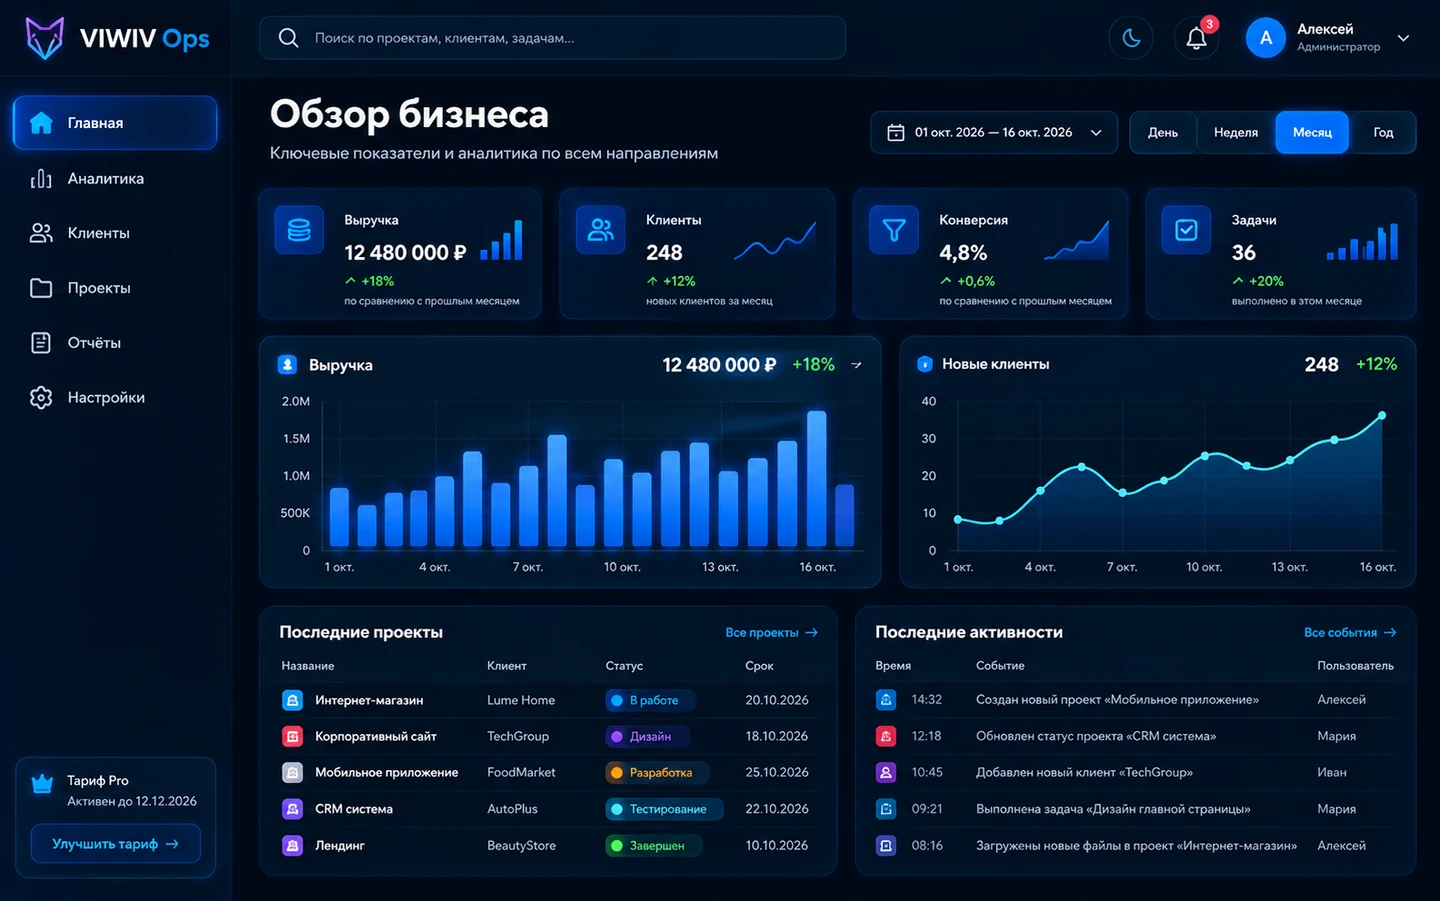Click the search magnifier icon
Image resolution: width=1440 pixels, height=901 pixels.
pos(288,38)
